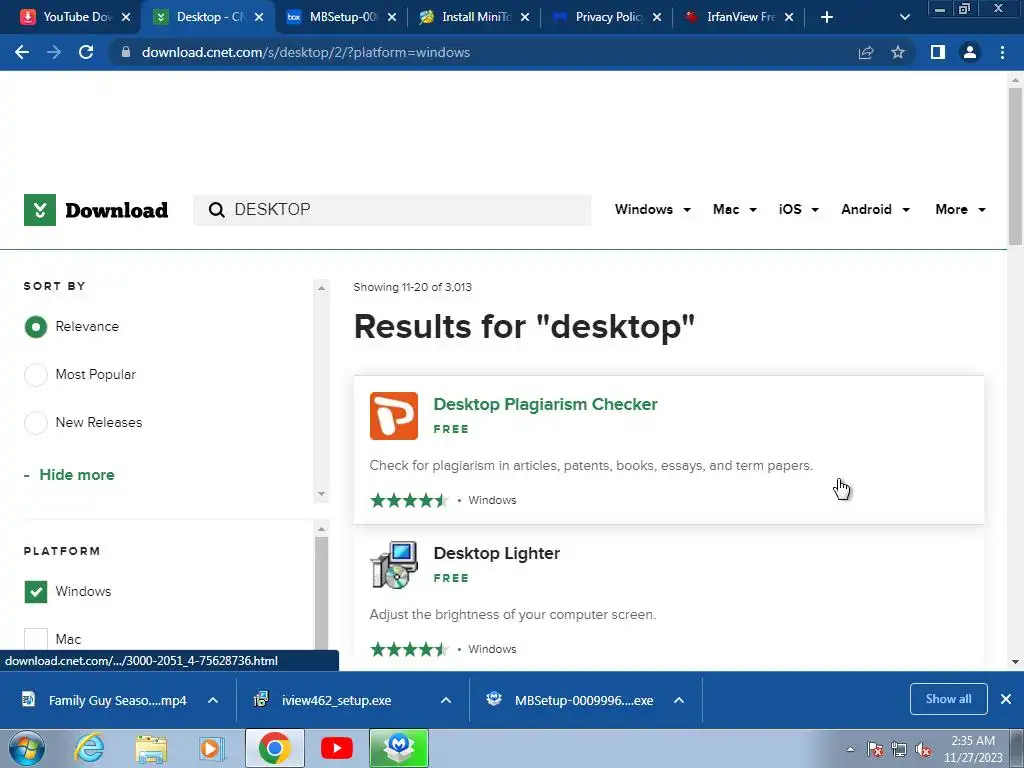Switch to the Privacy Policy tab
This screenshot has height=768, width=1024.
[606, 17]
